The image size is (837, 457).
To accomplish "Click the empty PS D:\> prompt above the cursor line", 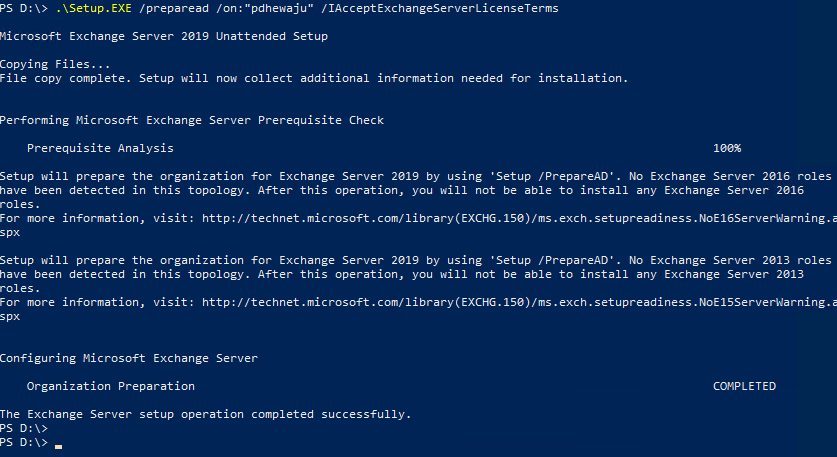I will (x=24, y=428).
